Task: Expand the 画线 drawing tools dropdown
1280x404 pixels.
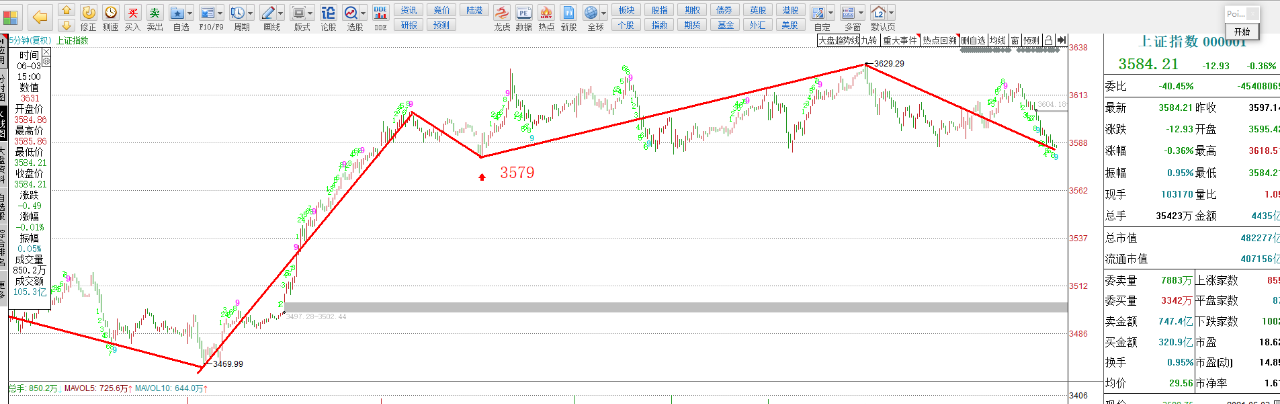Action: click(282, 14)
